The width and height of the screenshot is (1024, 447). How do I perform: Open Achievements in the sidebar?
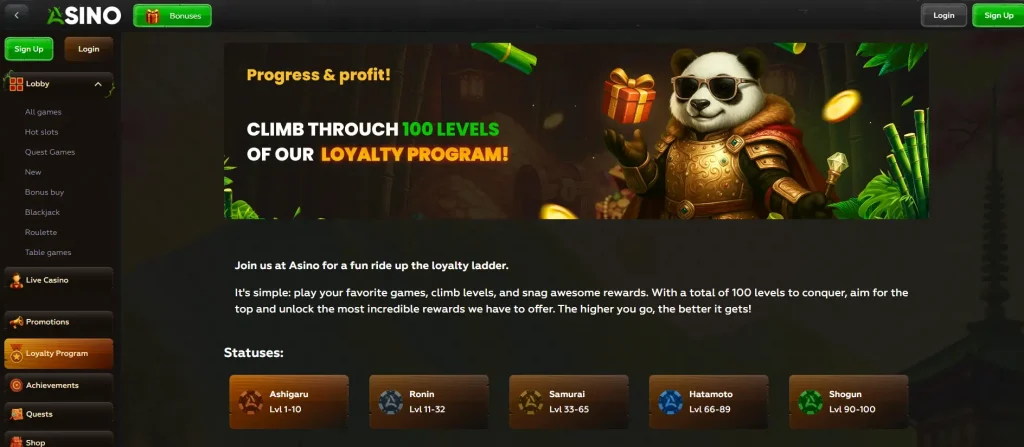pyautogui.click(x=59, y=386)
